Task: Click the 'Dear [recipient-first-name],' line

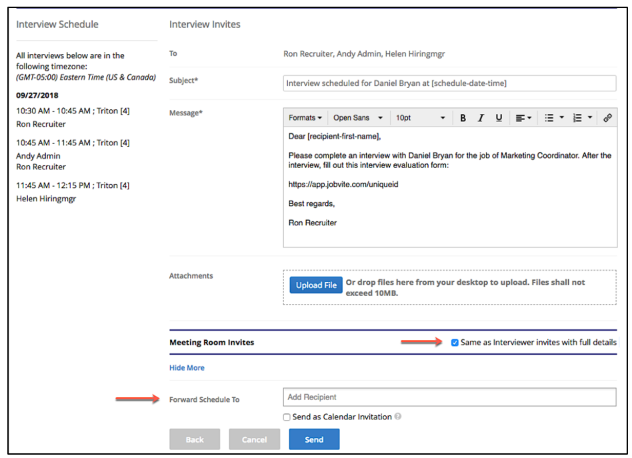Action: tap(335, 136)
